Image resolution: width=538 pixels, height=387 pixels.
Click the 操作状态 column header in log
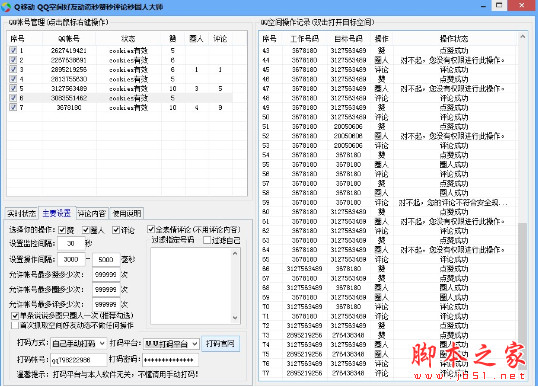454,38
